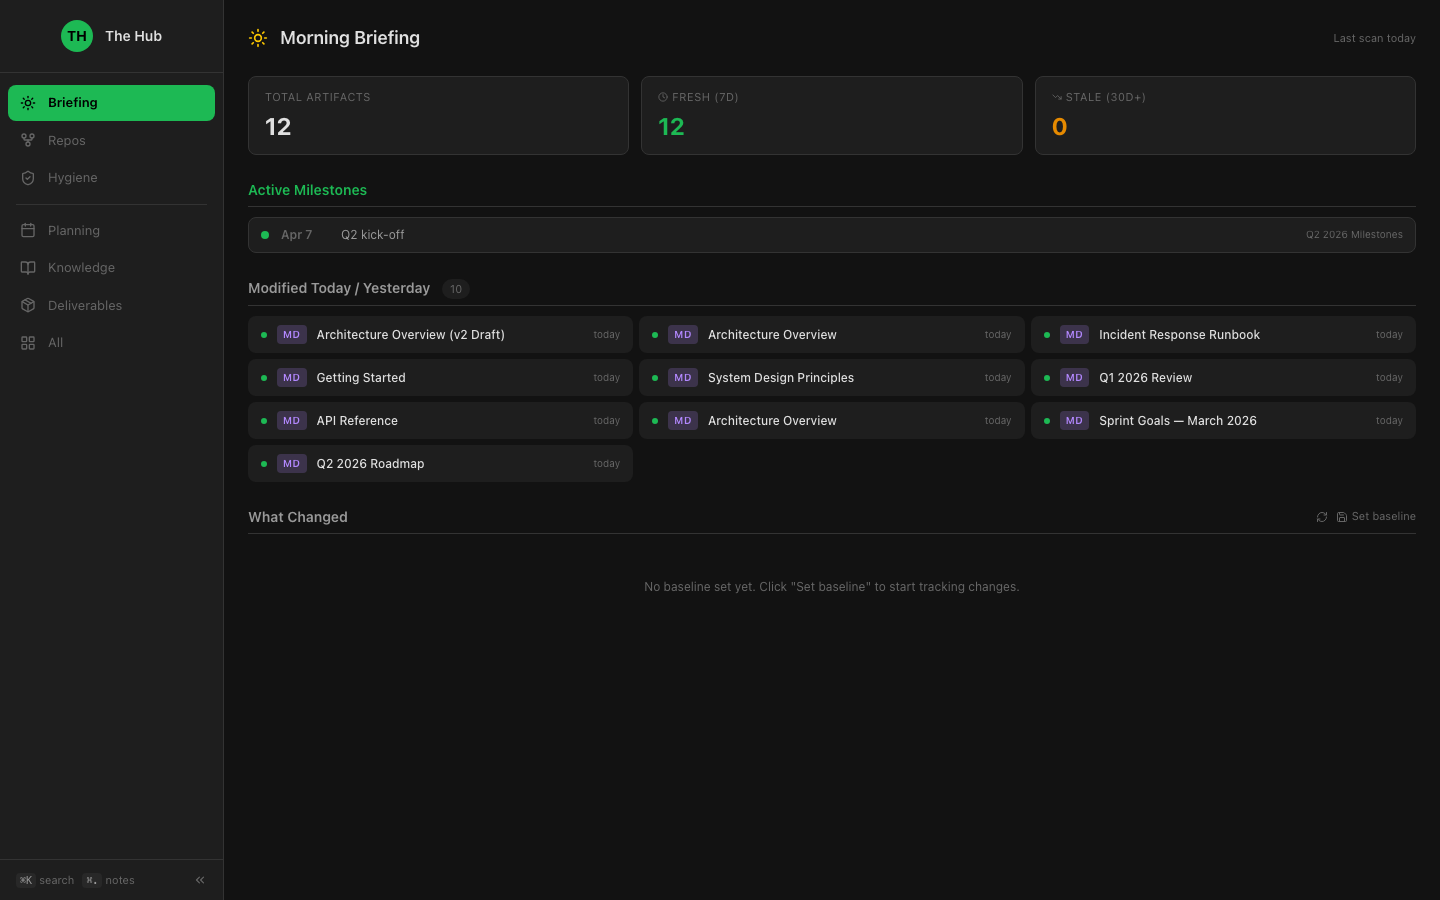
Task: Click the MD badge on API Reference
Action: 291,421
